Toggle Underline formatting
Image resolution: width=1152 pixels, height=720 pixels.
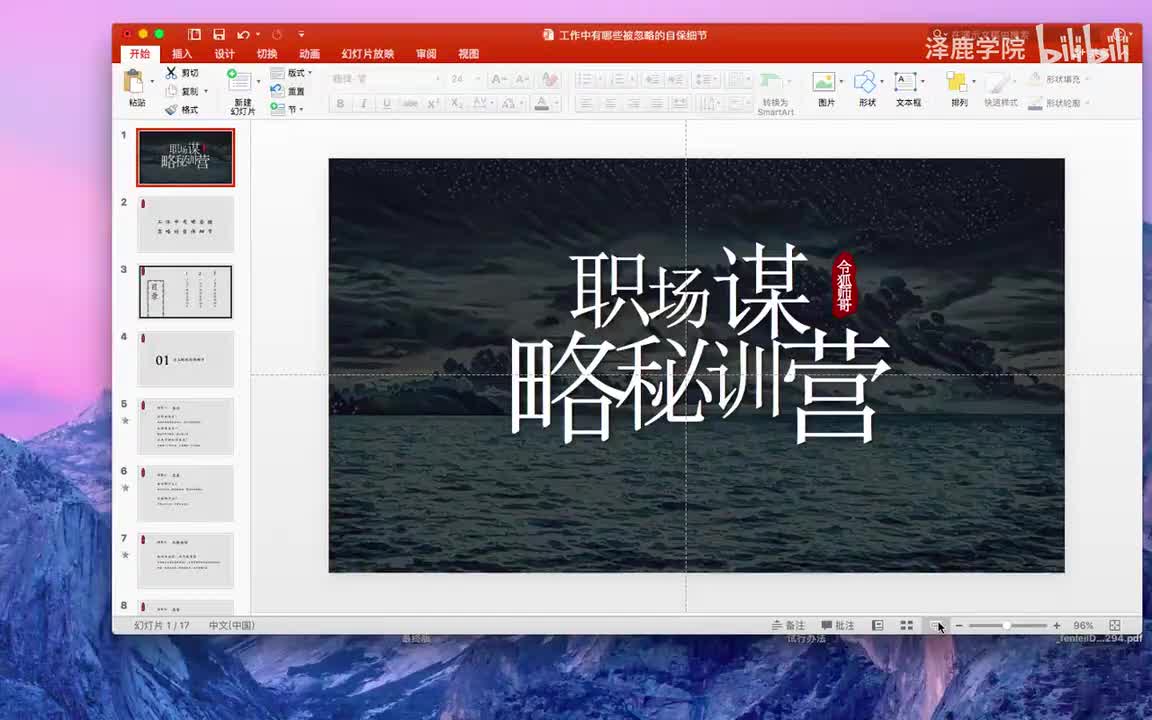(386, 104)
